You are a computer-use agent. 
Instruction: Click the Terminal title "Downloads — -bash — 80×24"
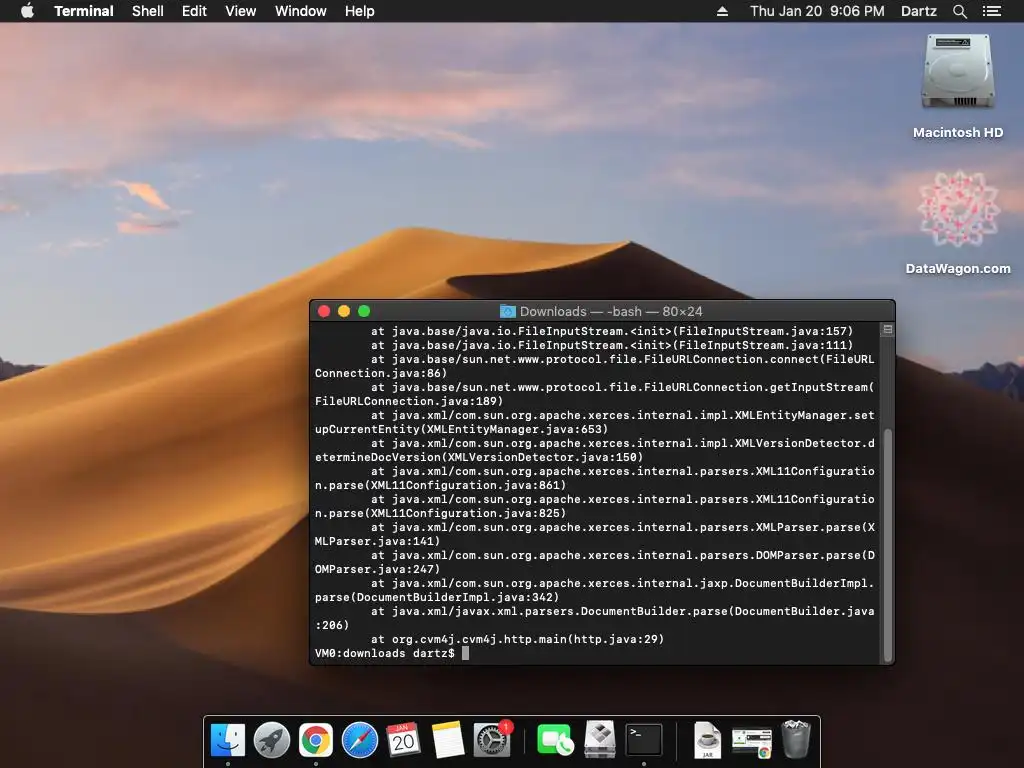coord(611,312)
